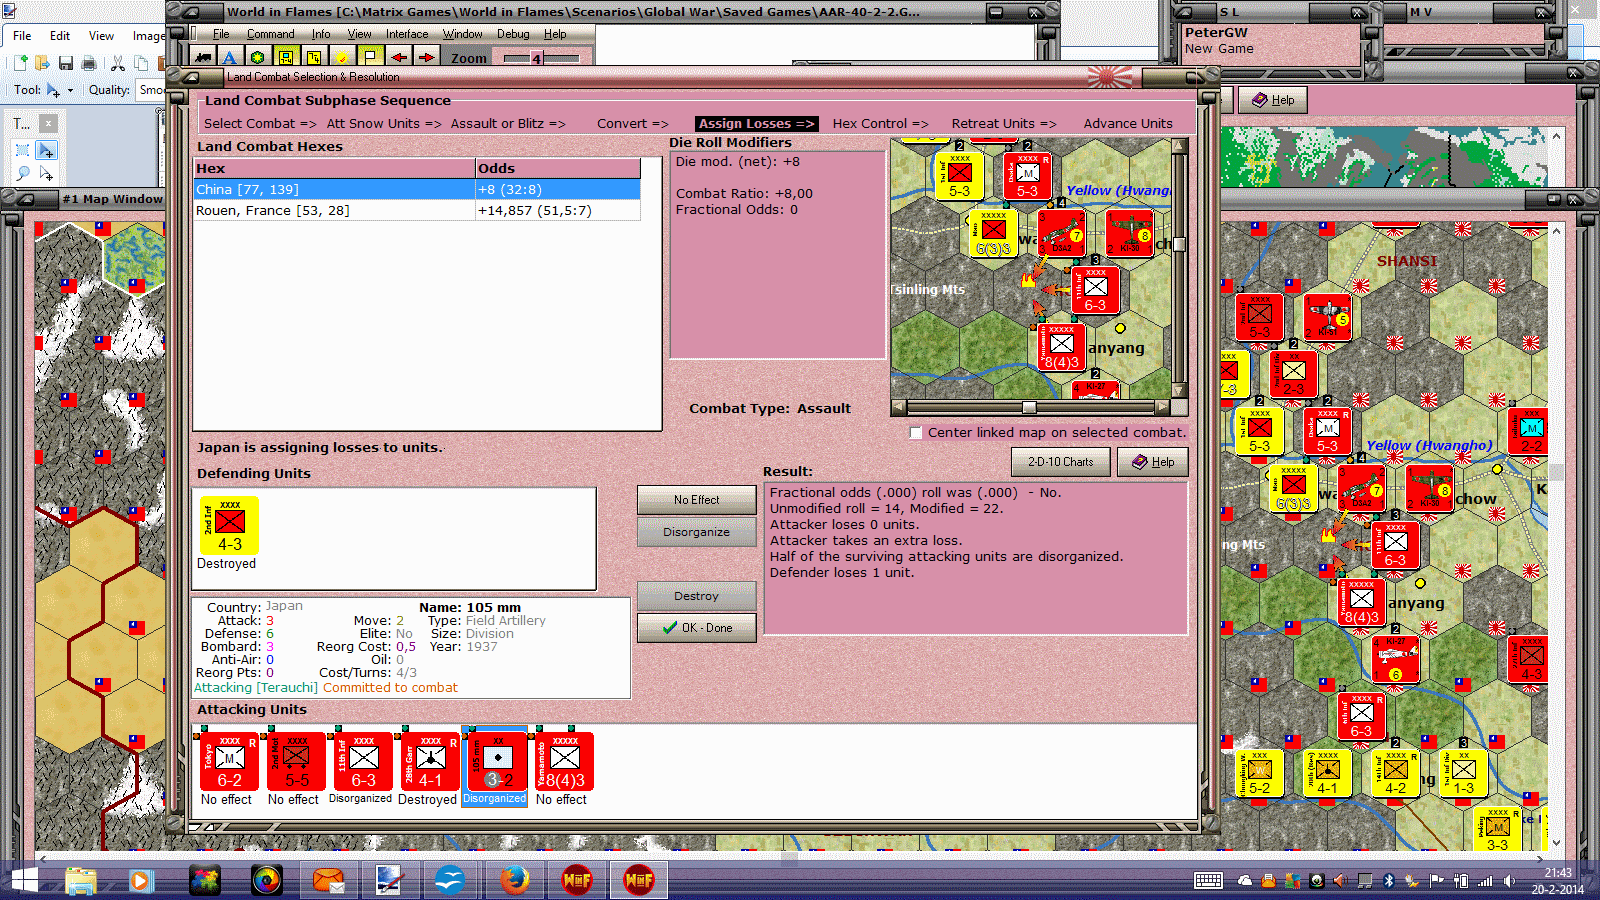Click the +14,857 (51,5:7) odds cell
Image resolution: width=1600 pixels, height=900 pixels.
click(557, 211)
